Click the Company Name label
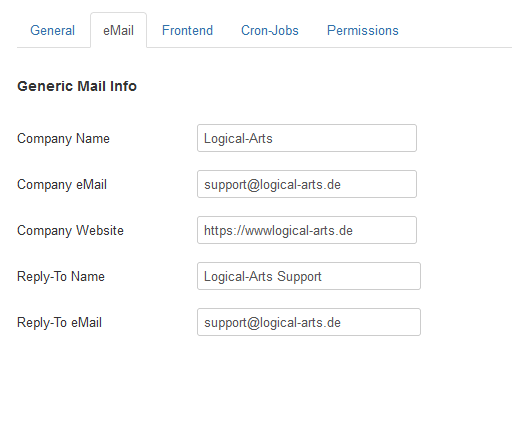512x425 pixels. [63, 138]
